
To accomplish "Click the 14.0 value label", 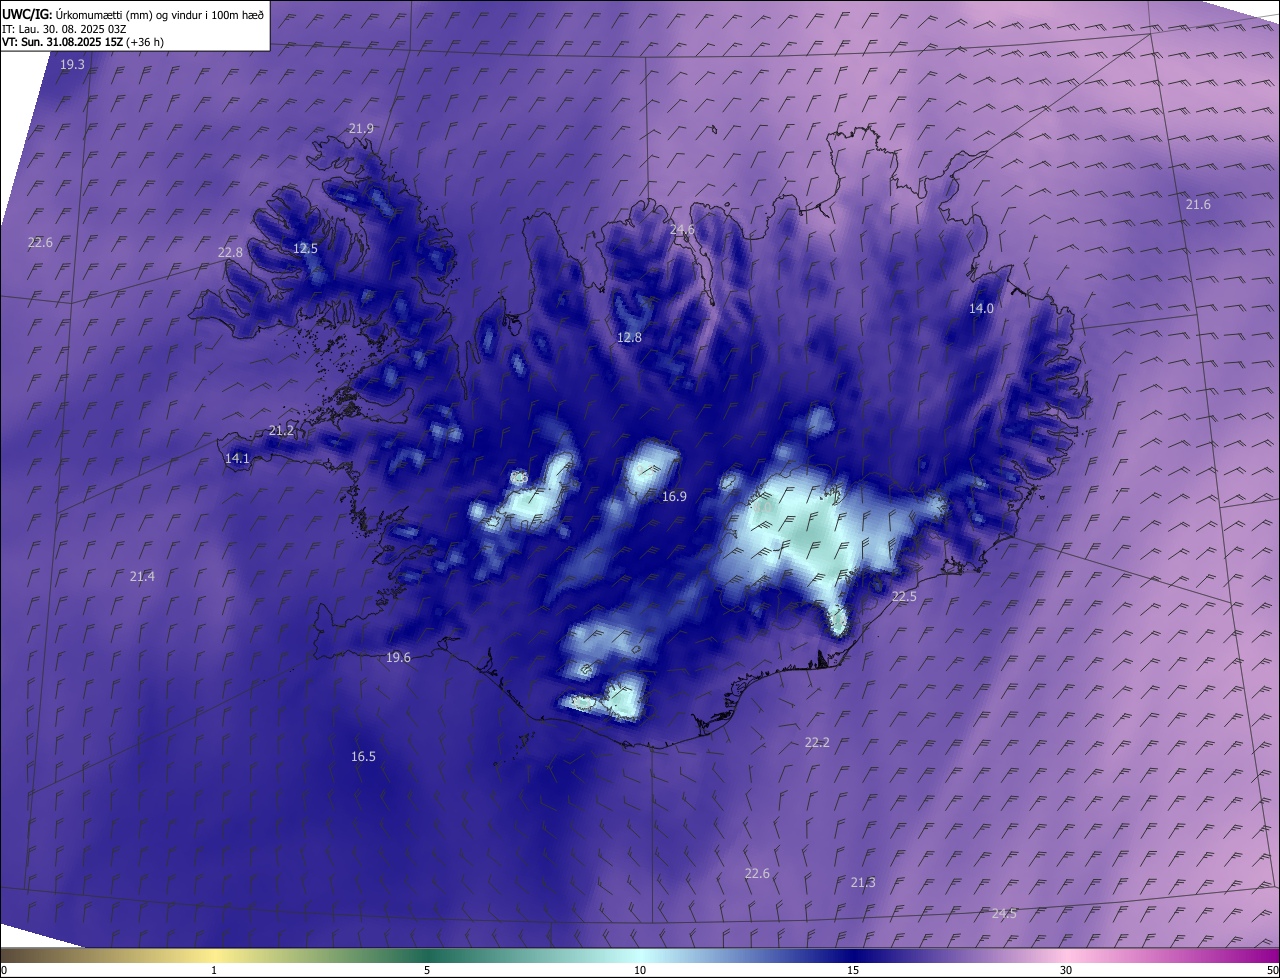I will point(981,308).
